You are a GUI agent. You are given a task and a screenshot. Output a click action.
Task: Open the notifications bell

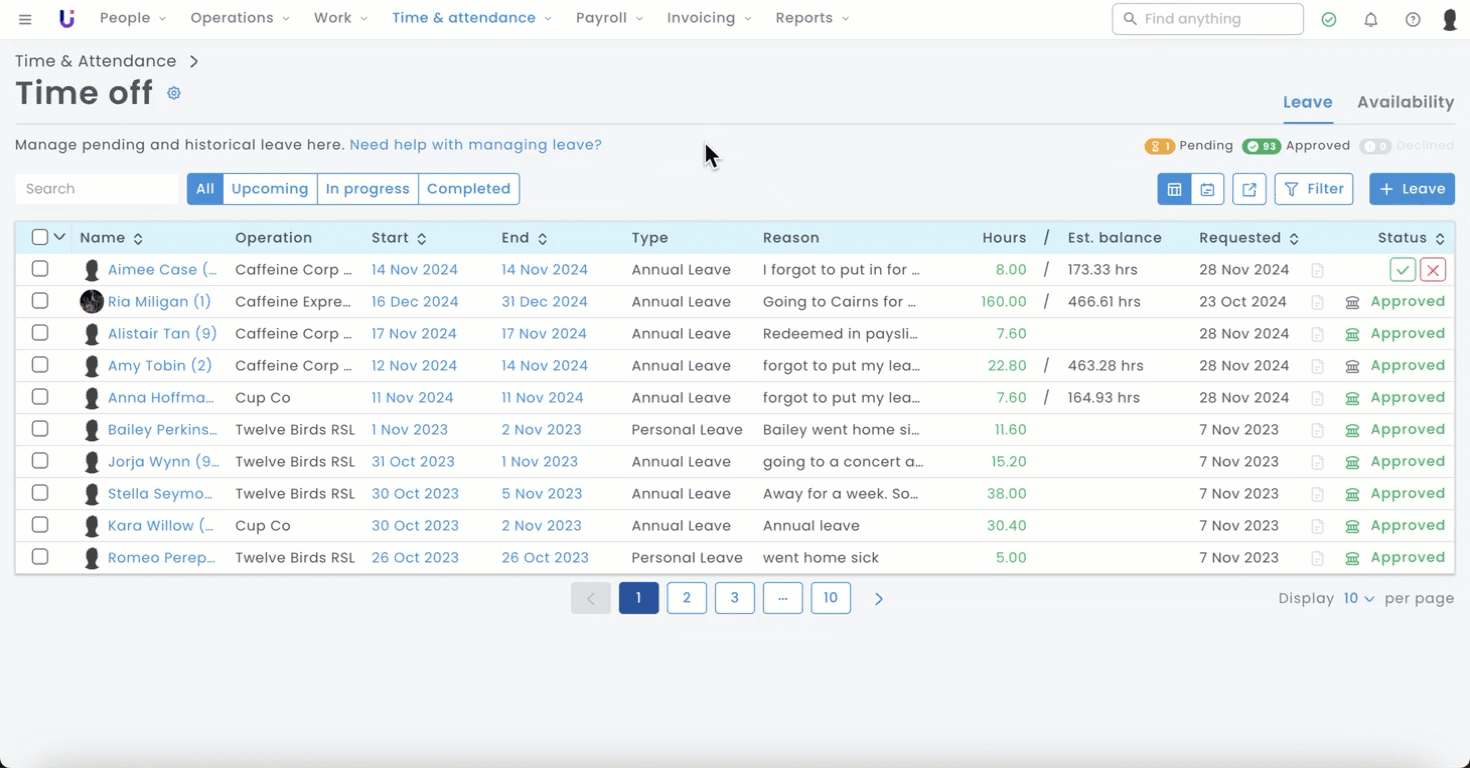coord(1371,19)
